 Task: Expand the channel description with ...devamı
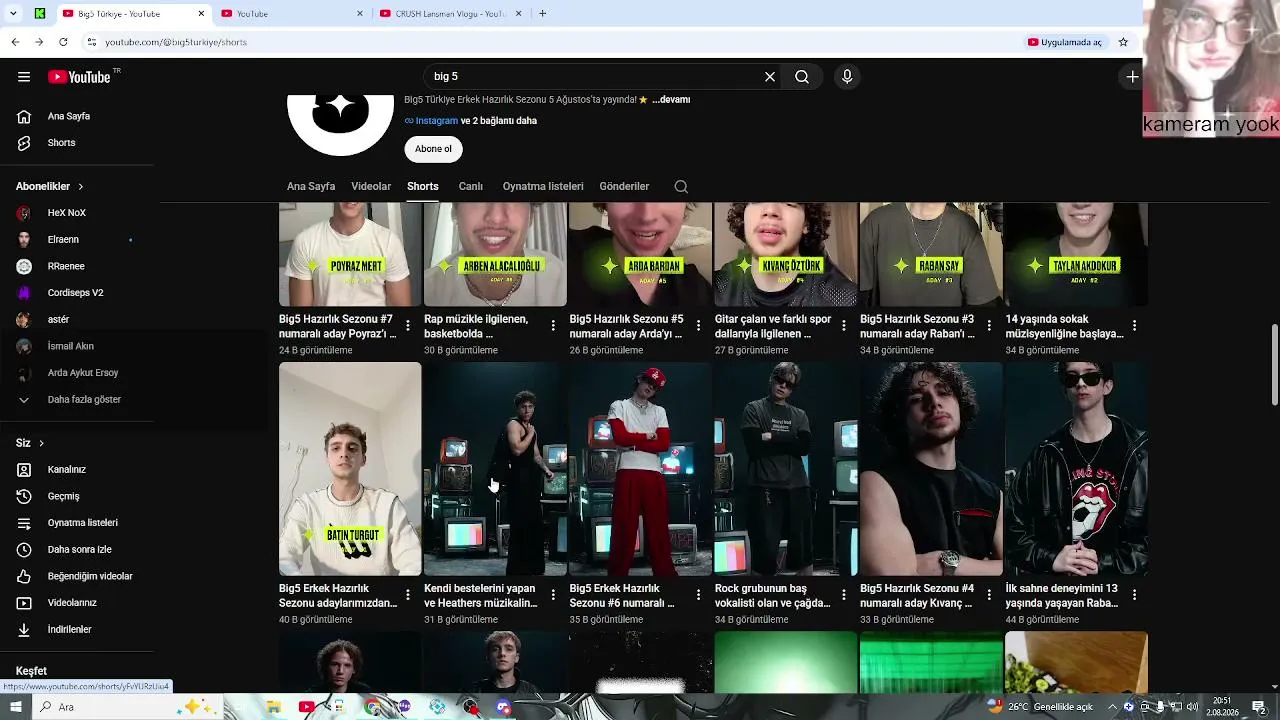click(x=671, y=100)
